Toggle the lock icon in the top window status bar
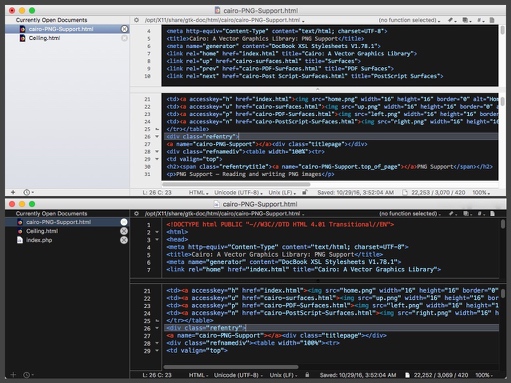511x383 pixels. click(x=304, y=192)
